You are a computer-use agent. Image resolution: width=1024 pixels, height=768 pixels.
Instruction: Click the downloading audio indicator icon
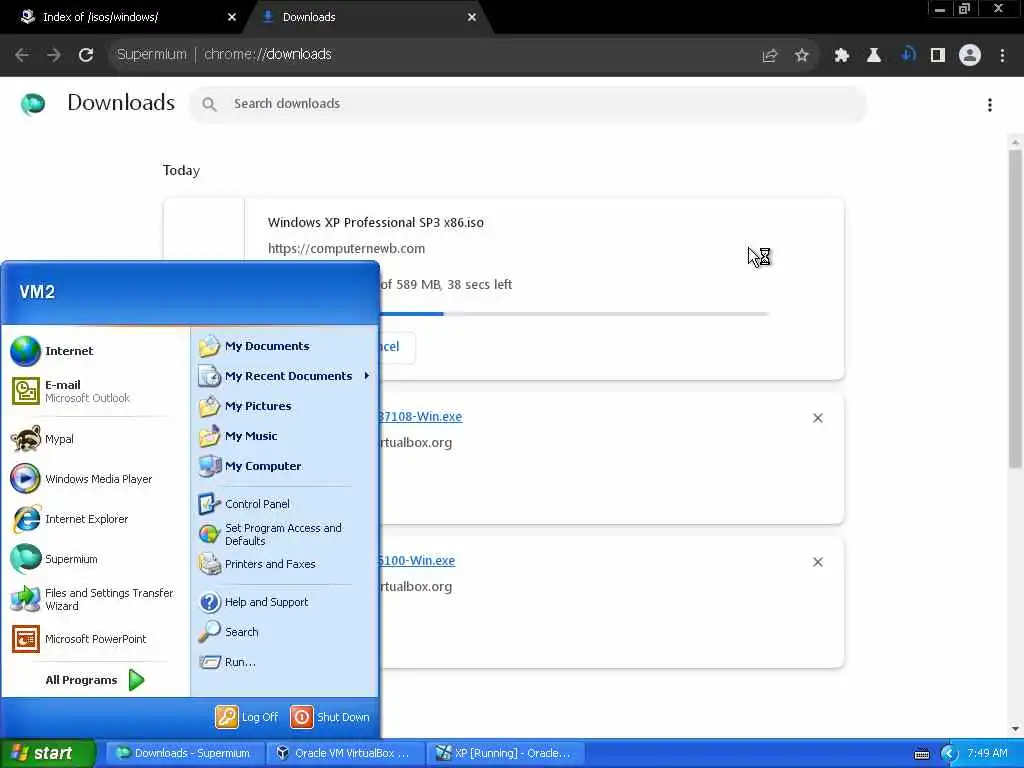(907, 55)
